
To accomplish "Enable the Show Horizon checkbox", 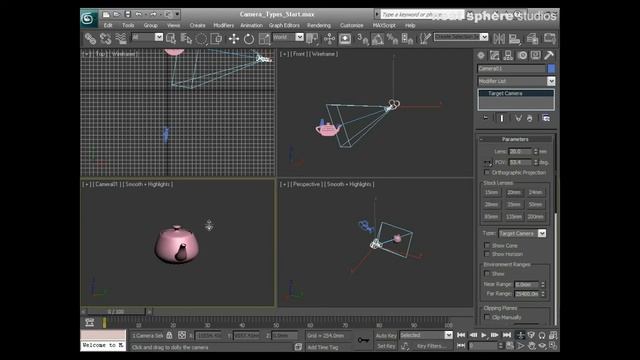I will 487,254.
